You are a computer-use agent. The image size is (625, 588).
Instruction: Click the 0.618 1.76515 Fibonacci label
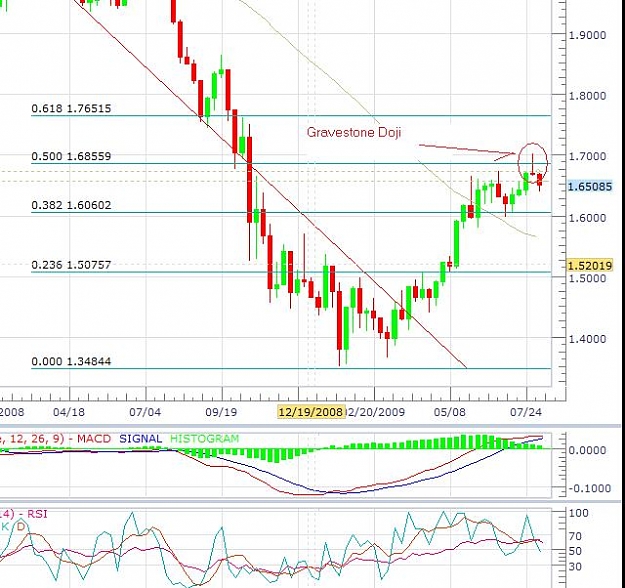click(71, 108)
